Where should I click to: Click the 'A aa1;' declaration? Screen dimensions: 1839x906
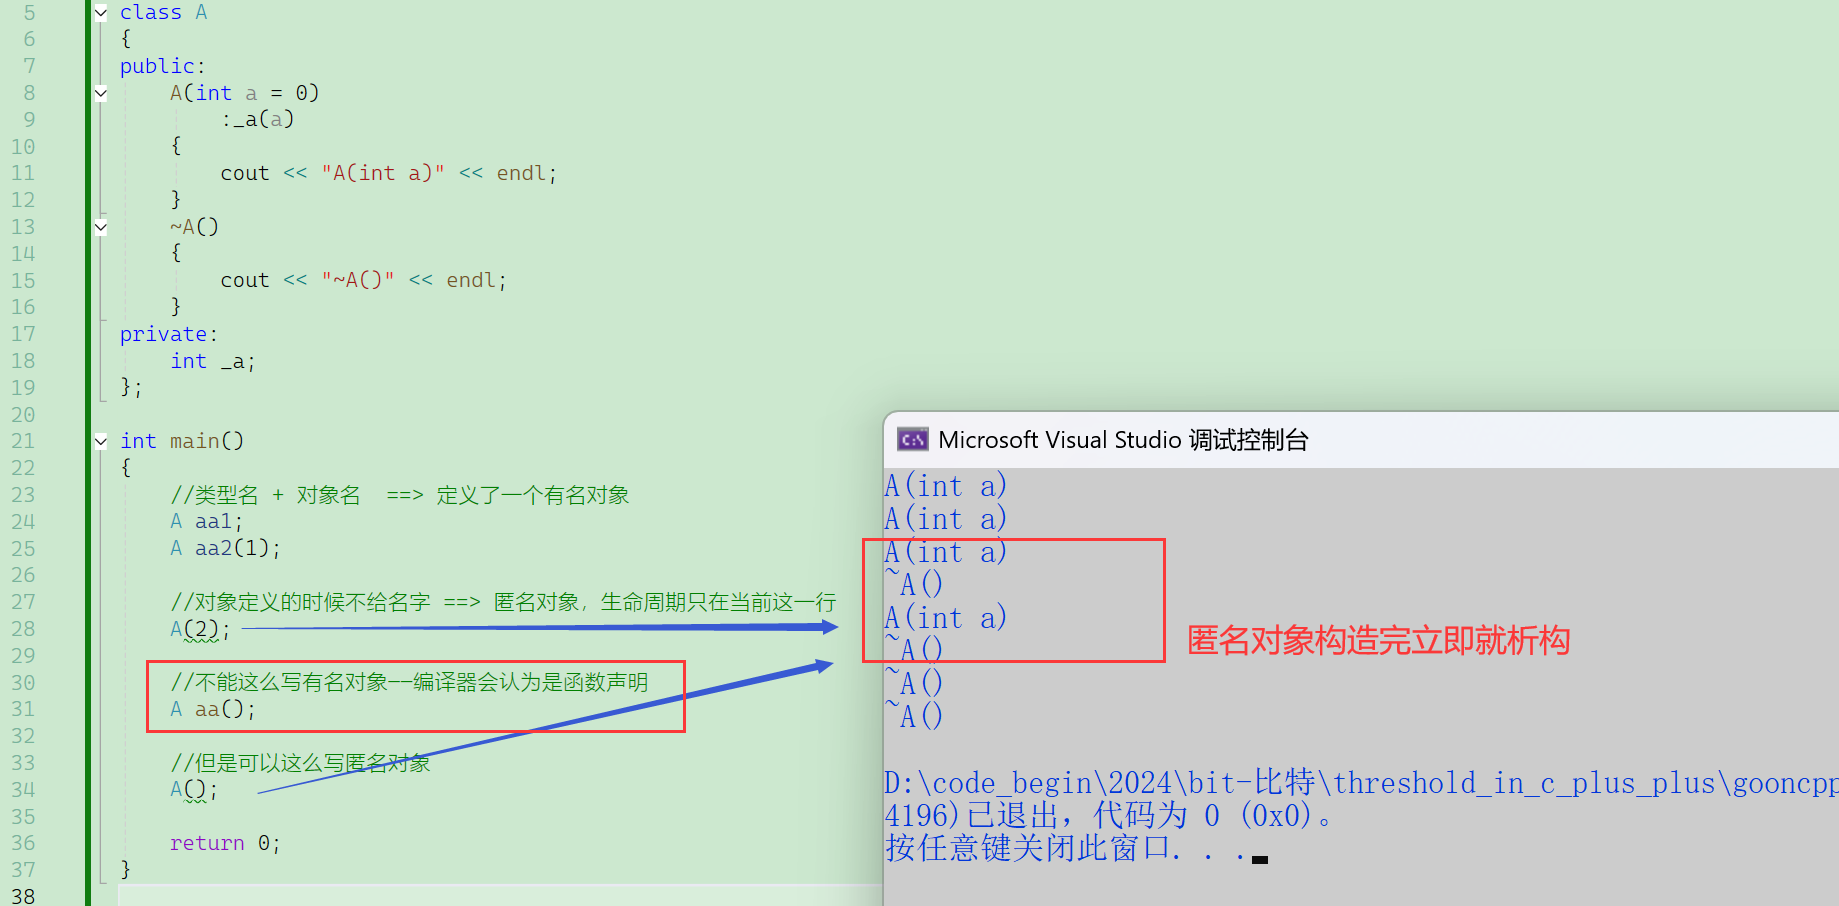coord(206,521)
